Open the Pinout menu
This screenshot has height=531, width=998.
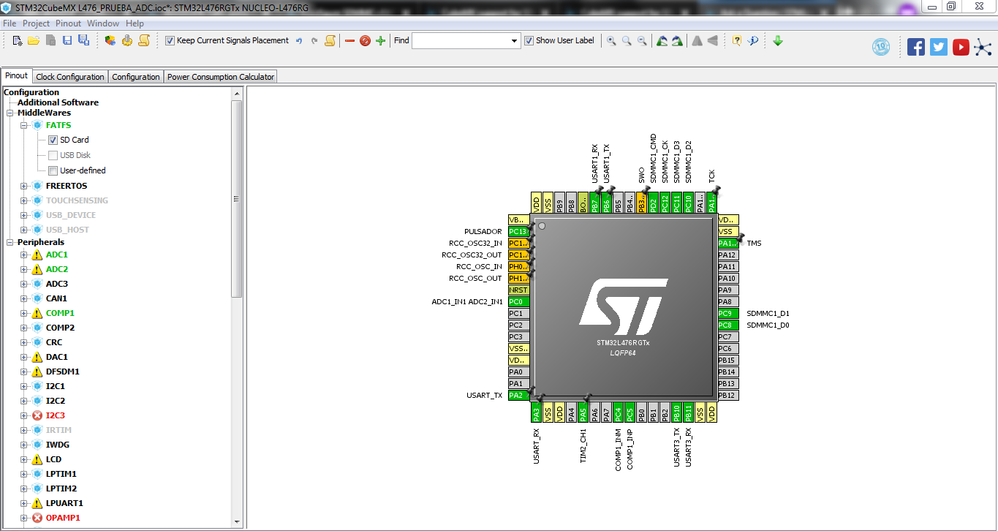coord(68,23)
